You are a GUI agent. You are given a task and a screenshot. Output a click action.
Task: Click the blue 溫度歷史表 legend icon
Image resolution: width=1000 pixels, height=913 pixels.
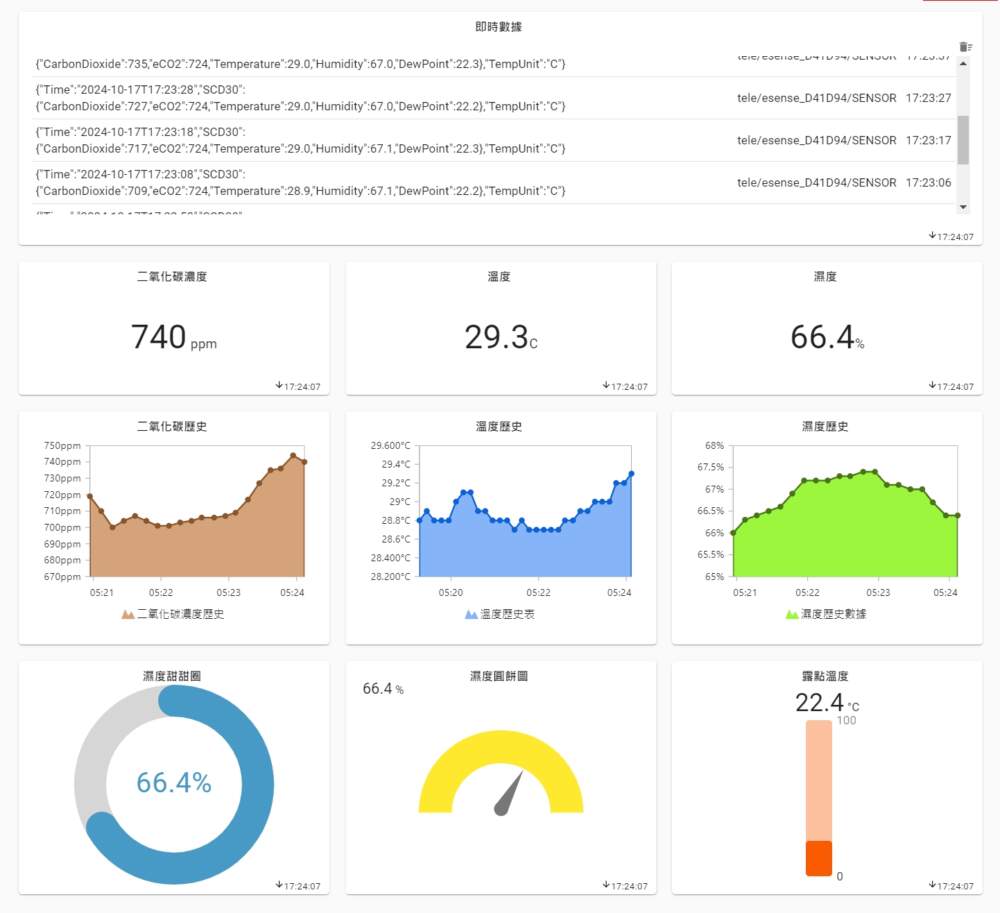tap(471, 614)
